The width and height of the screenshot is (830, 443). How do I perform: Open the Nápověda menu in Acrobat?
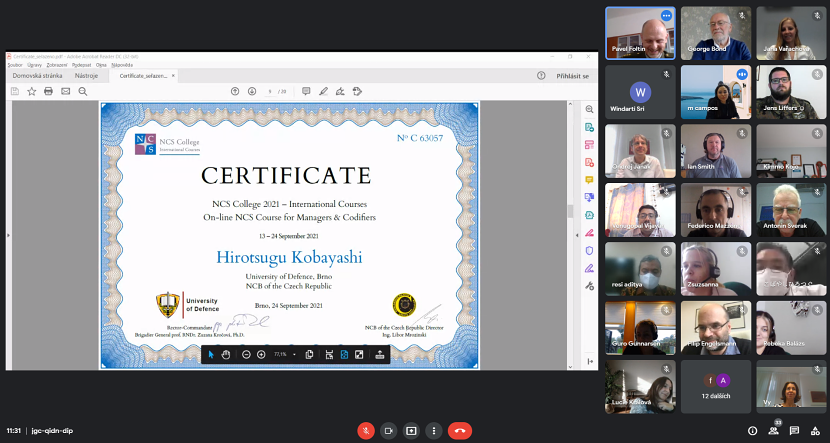coord(122,65)
